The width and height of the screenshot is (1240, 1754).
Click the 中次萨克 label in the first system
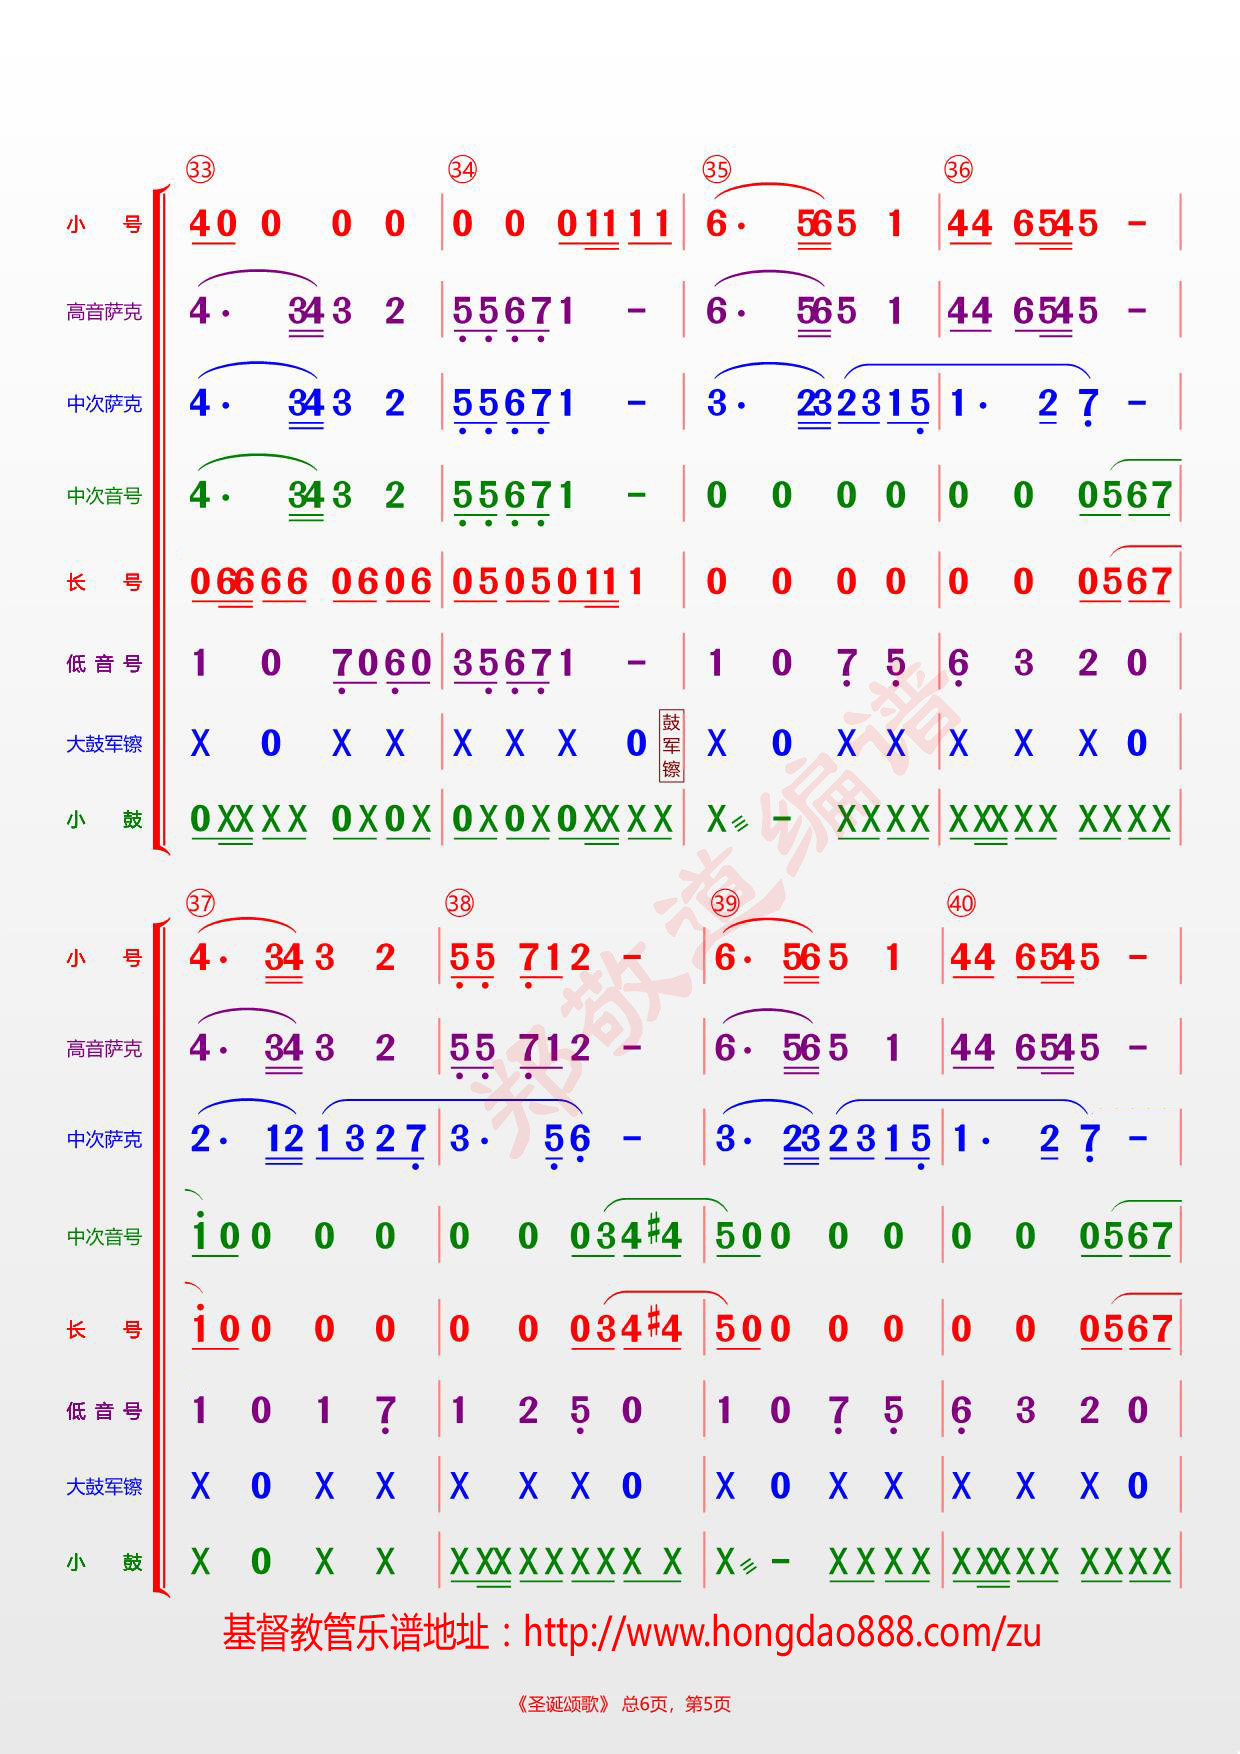[x=104, y=404]
